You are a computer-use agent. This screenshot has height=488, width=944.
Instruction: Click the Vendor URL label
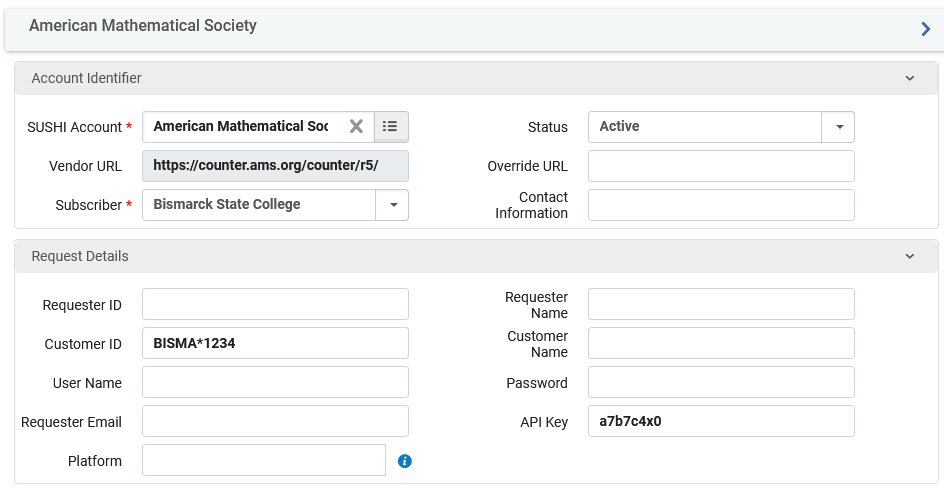[x=85, y=167]
